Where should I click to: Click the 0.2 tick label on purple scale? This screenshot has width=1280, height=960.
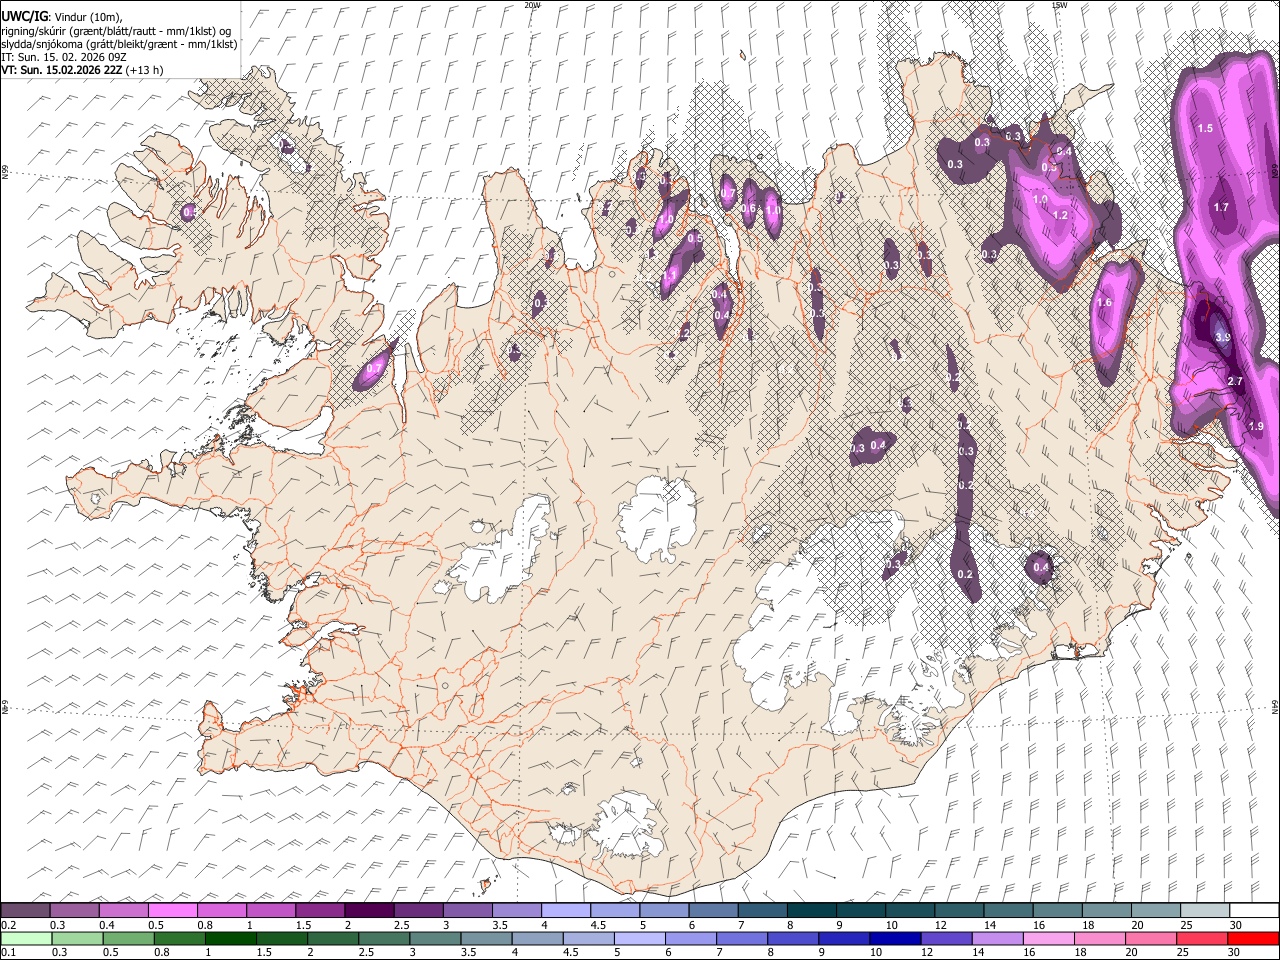pyautogui.click(x=8, y=925)
